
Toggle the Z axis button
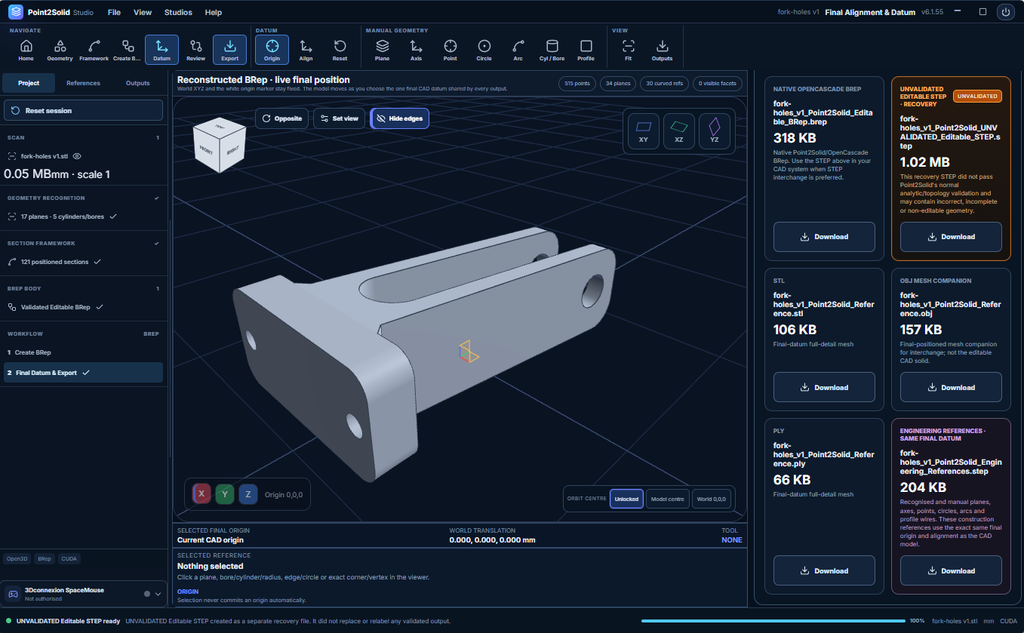pos(248,494)
